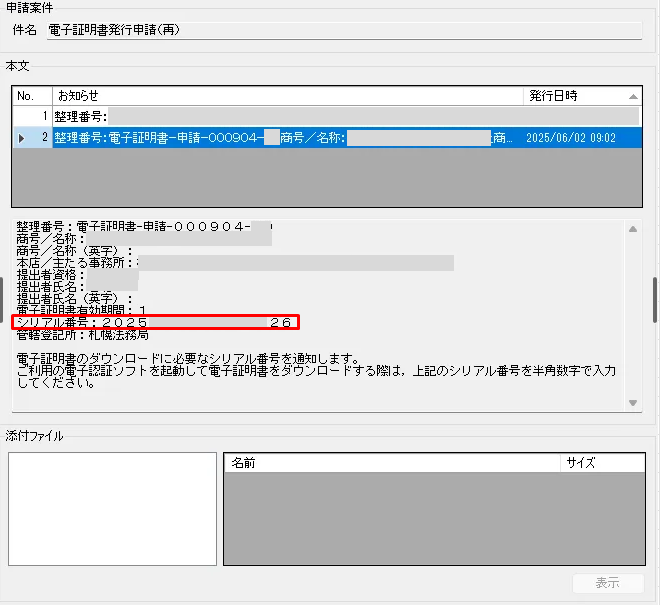Click the 名前 attachment column header
Viewport: 660px width, 605px height.
tap(390, 463)
